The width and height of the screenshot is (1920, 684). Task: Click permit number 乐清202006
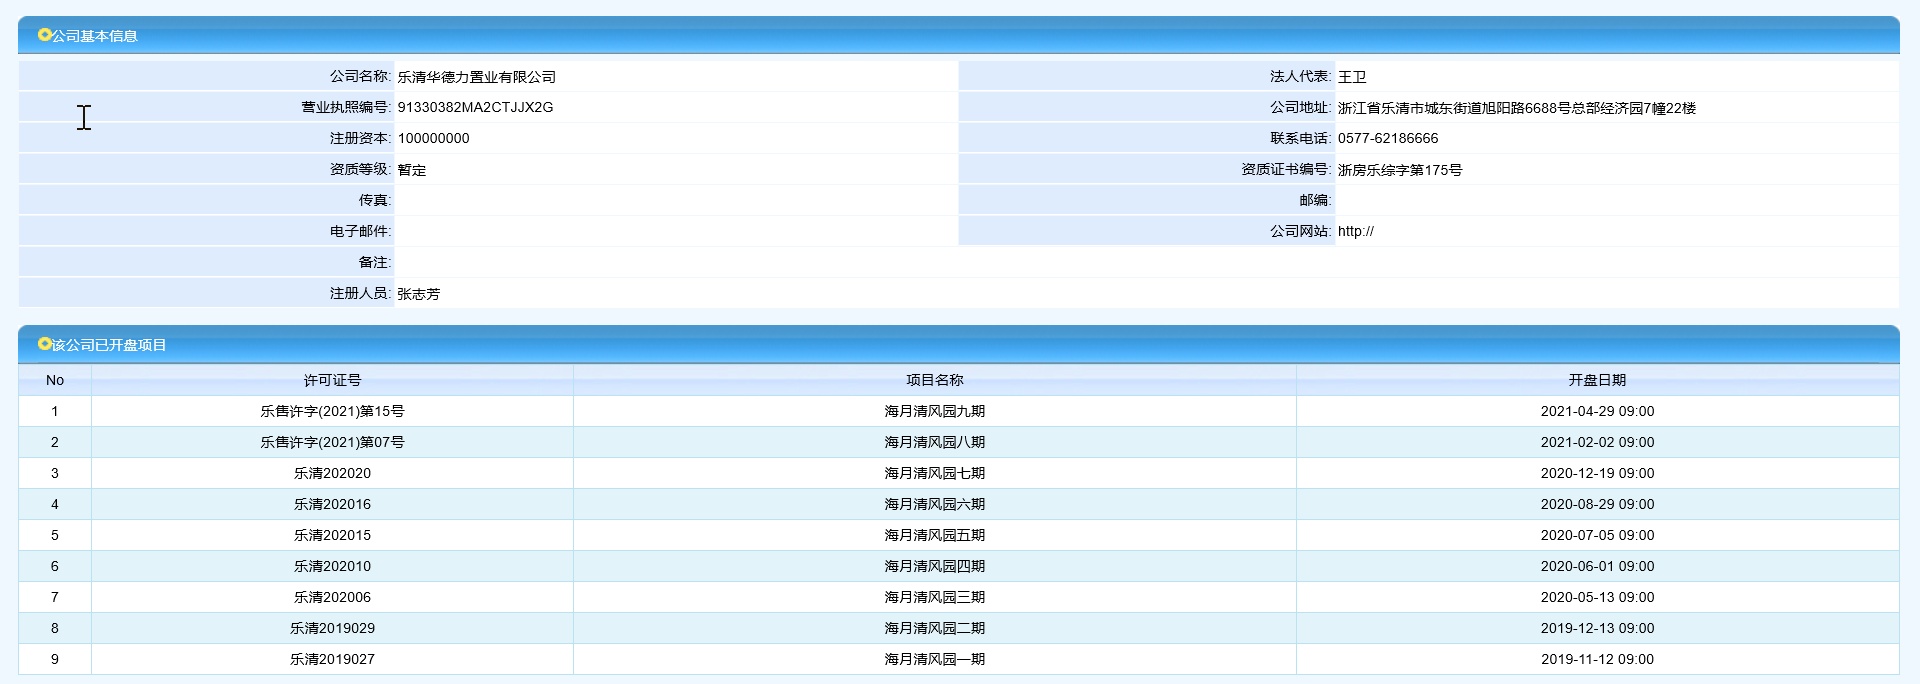pos(332,597)
